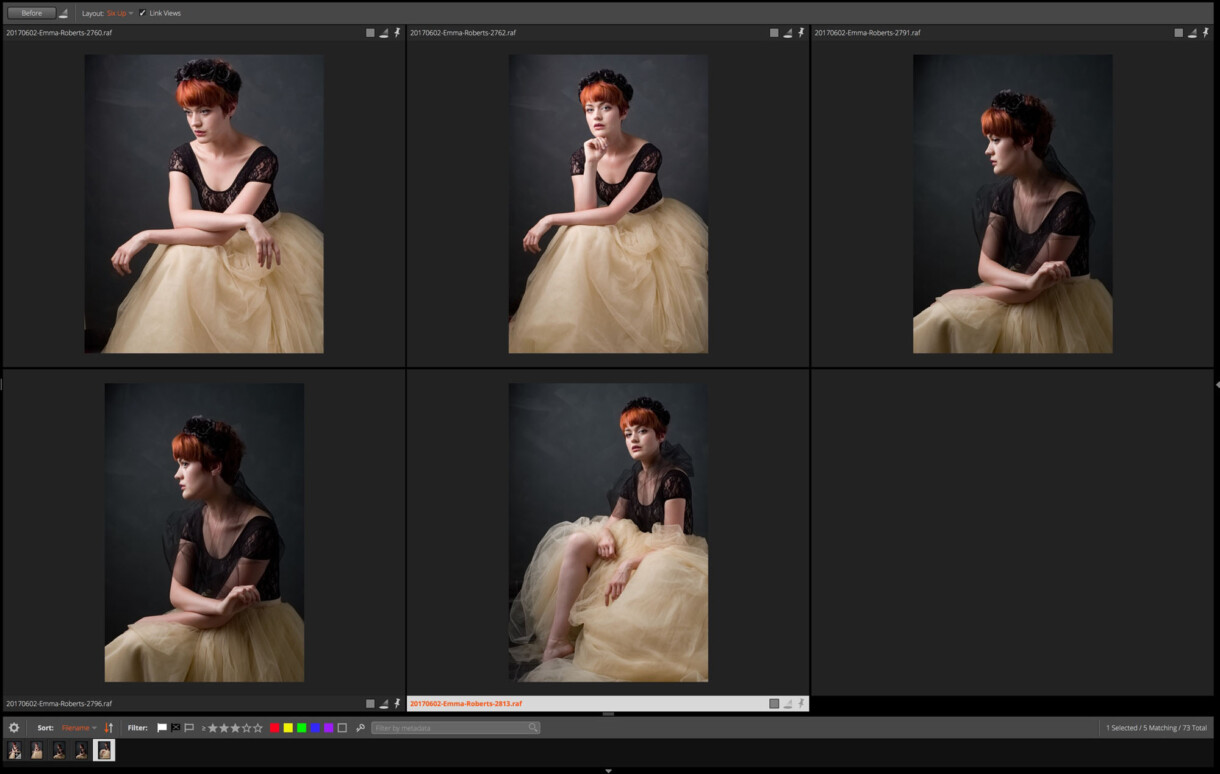Click the gear settings icon in bottom toolbar
This screenshot has height=774, width=1220.
pos(15,727)
